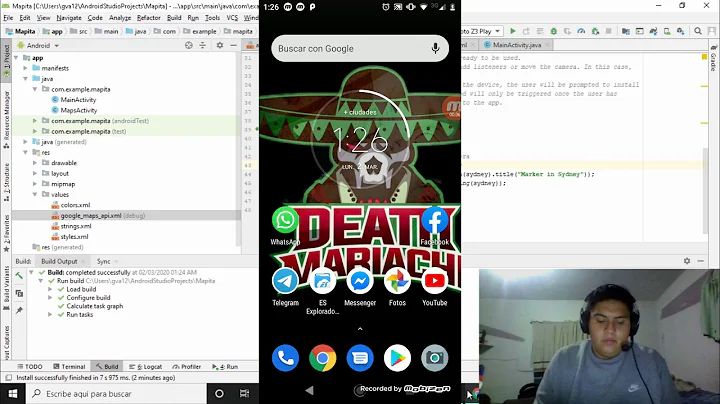Open the File menu
720x404 pixels.
pos(8,17)
